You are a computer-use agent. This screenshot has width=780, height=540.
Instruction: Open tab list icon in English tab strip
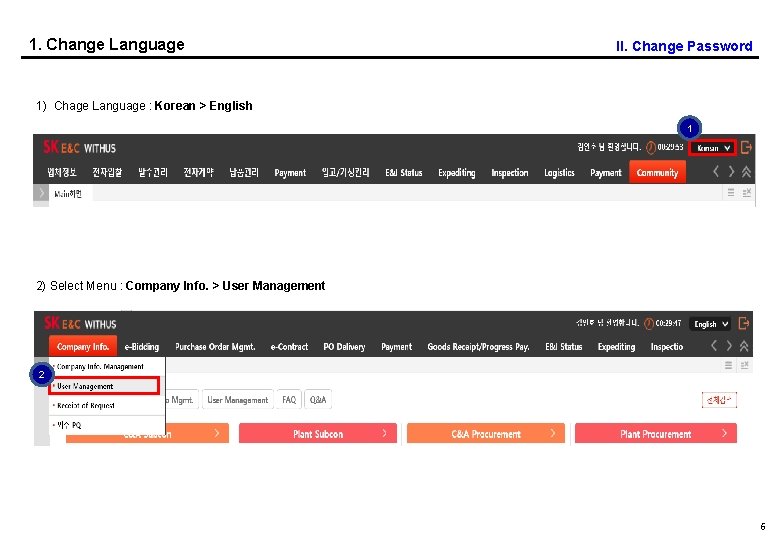tap(728, 365)
